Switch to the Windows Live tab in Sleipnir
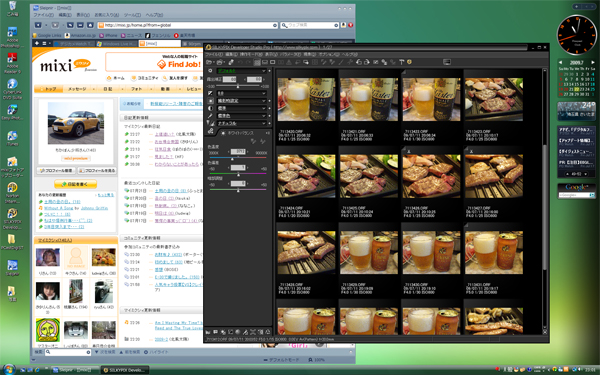The width and height of the screenshot is (600, 375). pyautogui.click(x=116, y=44)
